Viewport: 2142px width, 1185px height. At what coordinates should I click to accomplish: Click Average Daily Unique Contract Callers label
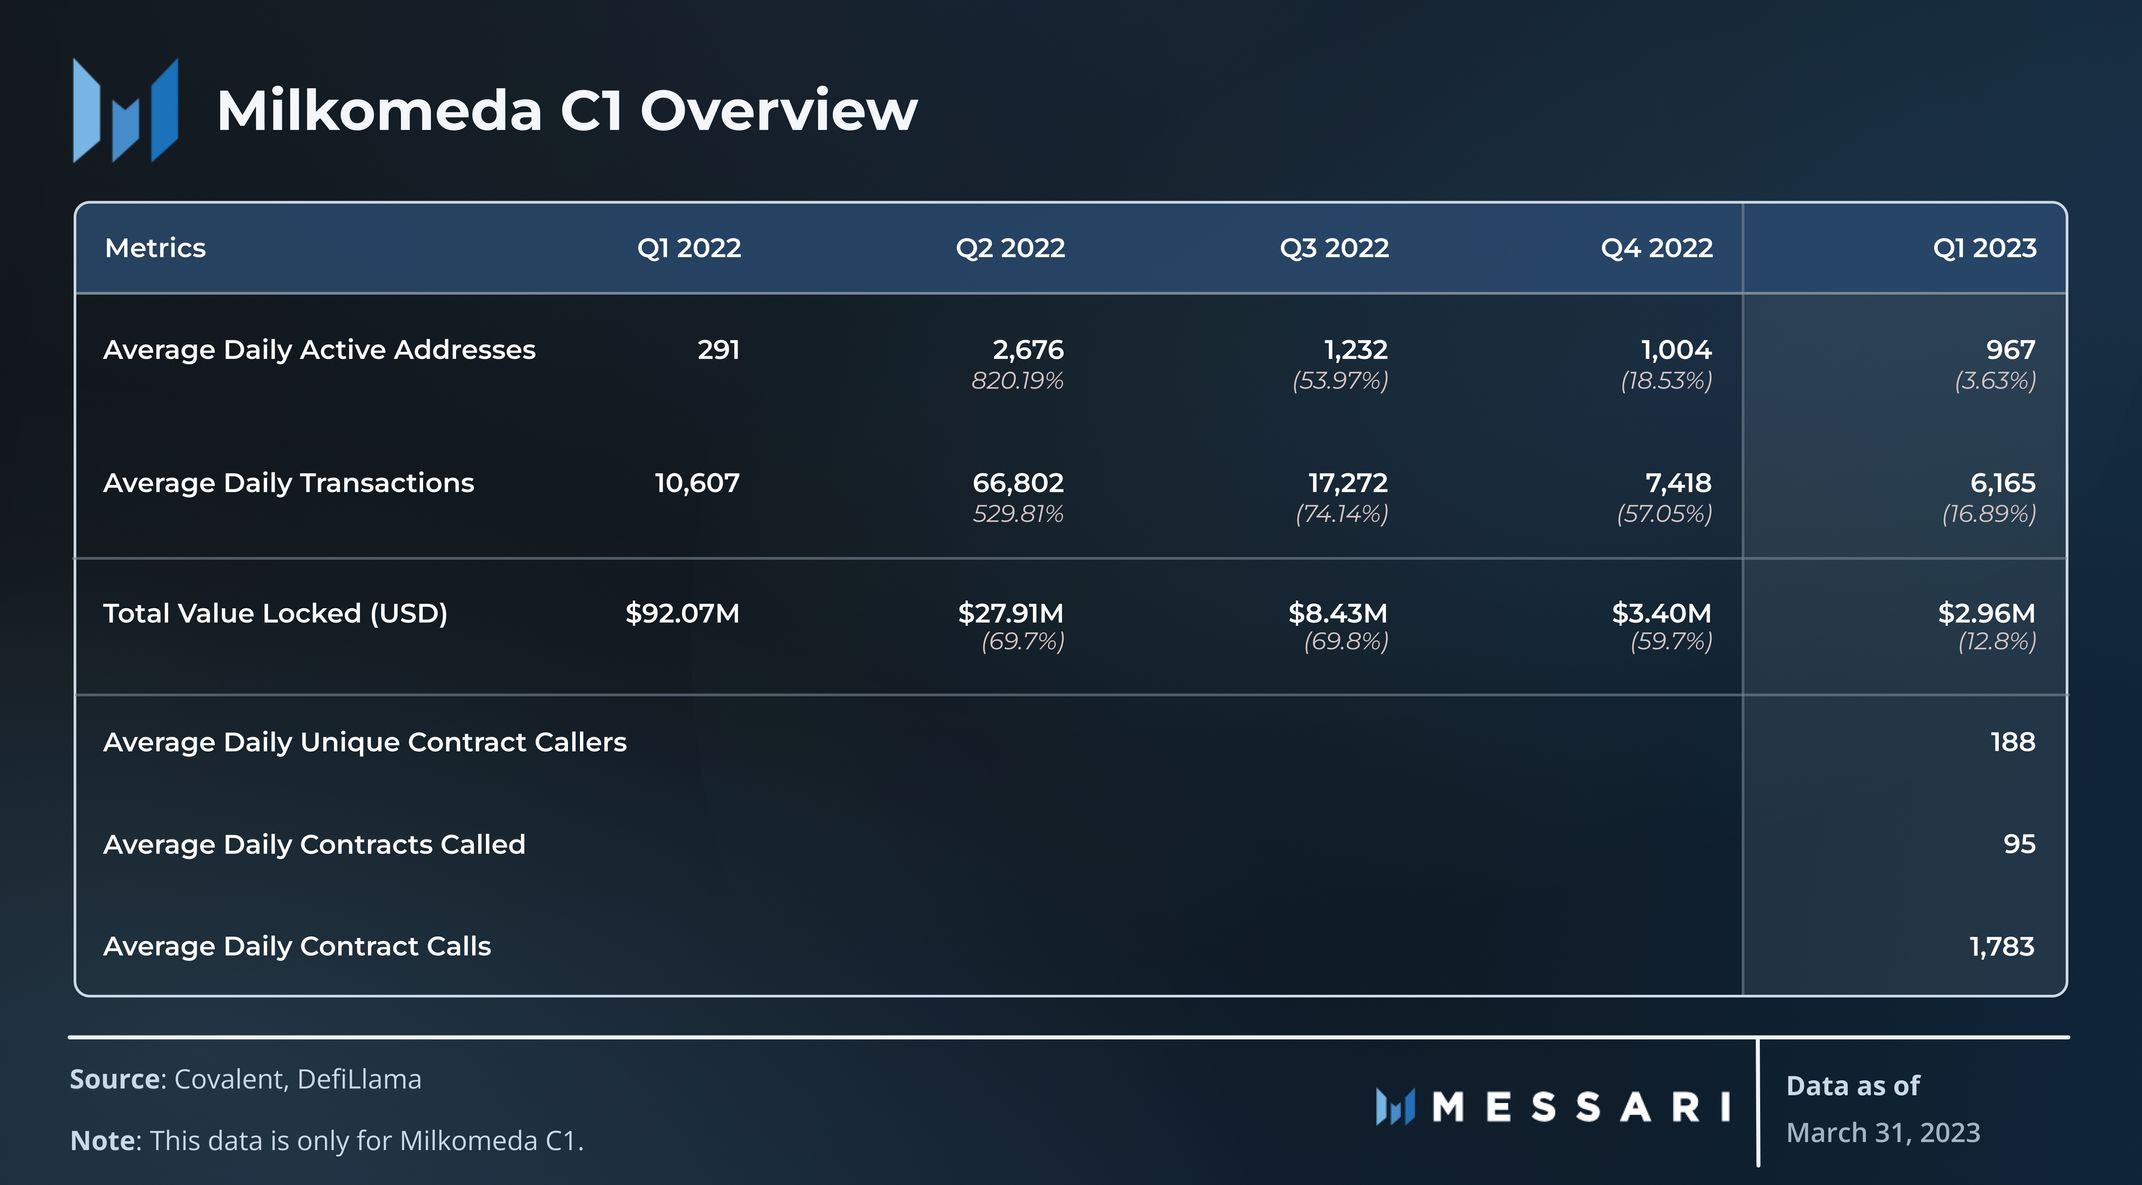(364, 742)
